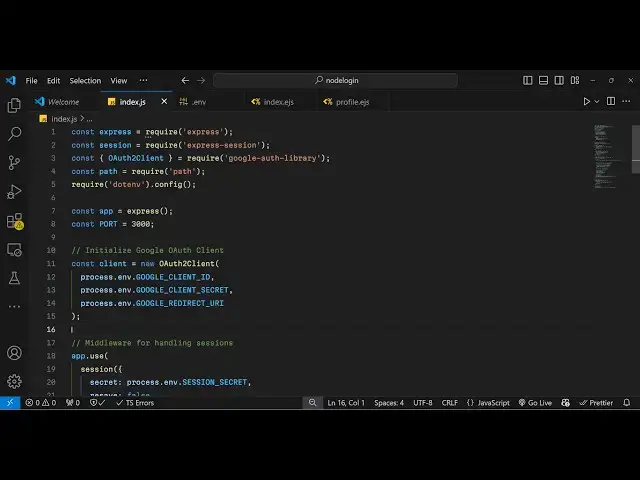Click GOOGLE_CLIENT_SECRET on line 13

click(182, 290)
